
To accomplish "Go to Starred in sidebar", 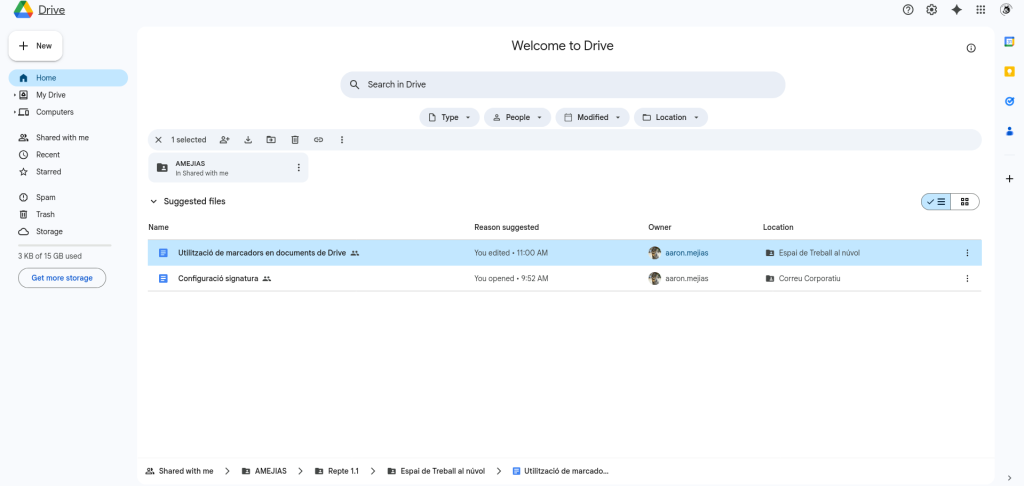I will pyautogui.click(x=48, y=172).
